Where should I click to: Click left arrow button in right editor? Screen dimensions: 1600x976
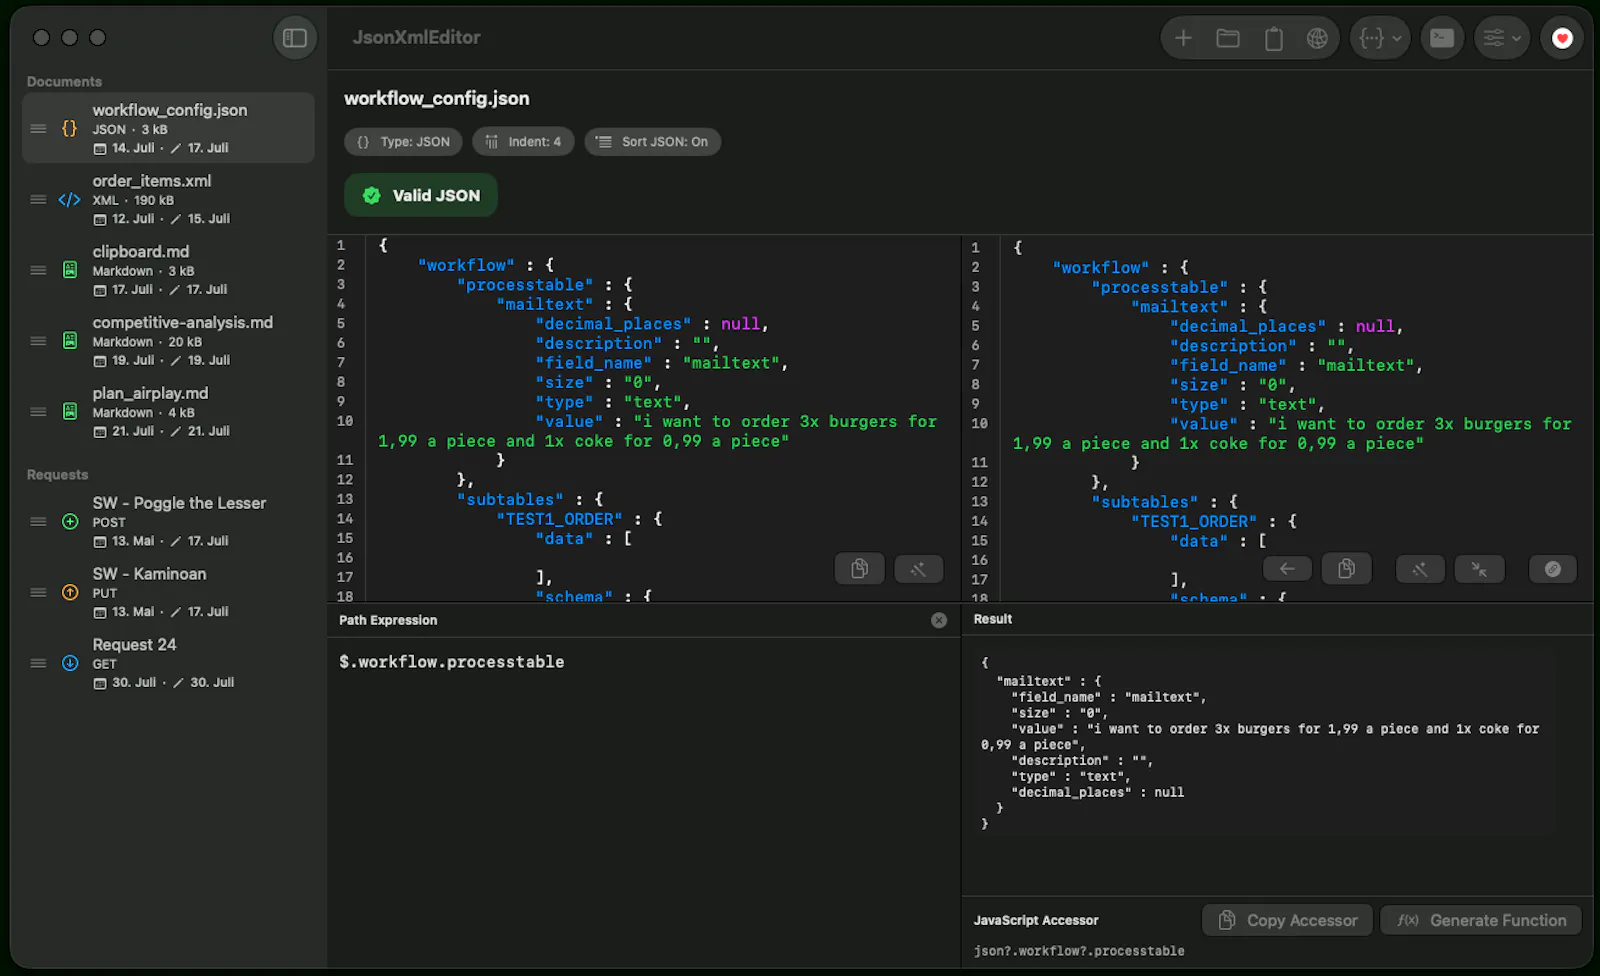click(1287, 569)
